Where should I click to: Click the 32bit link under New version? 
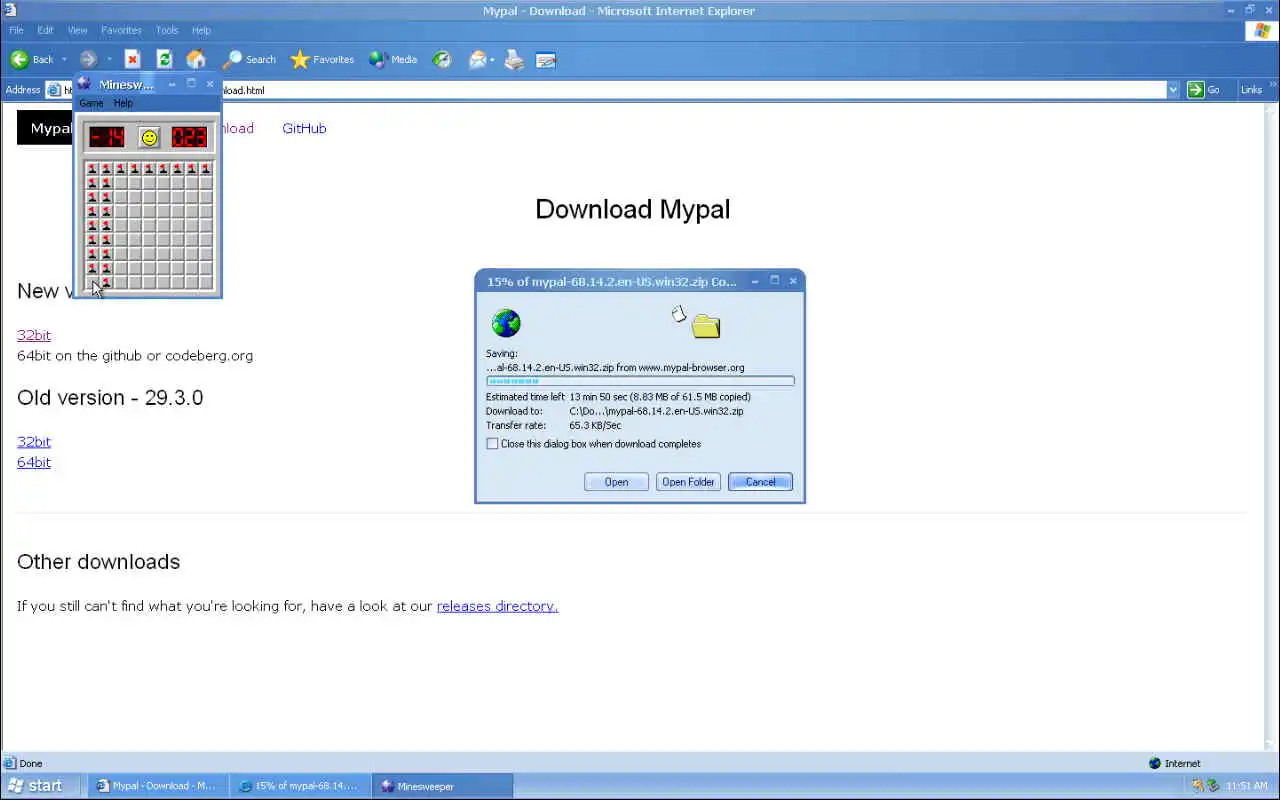click(34, 335)
